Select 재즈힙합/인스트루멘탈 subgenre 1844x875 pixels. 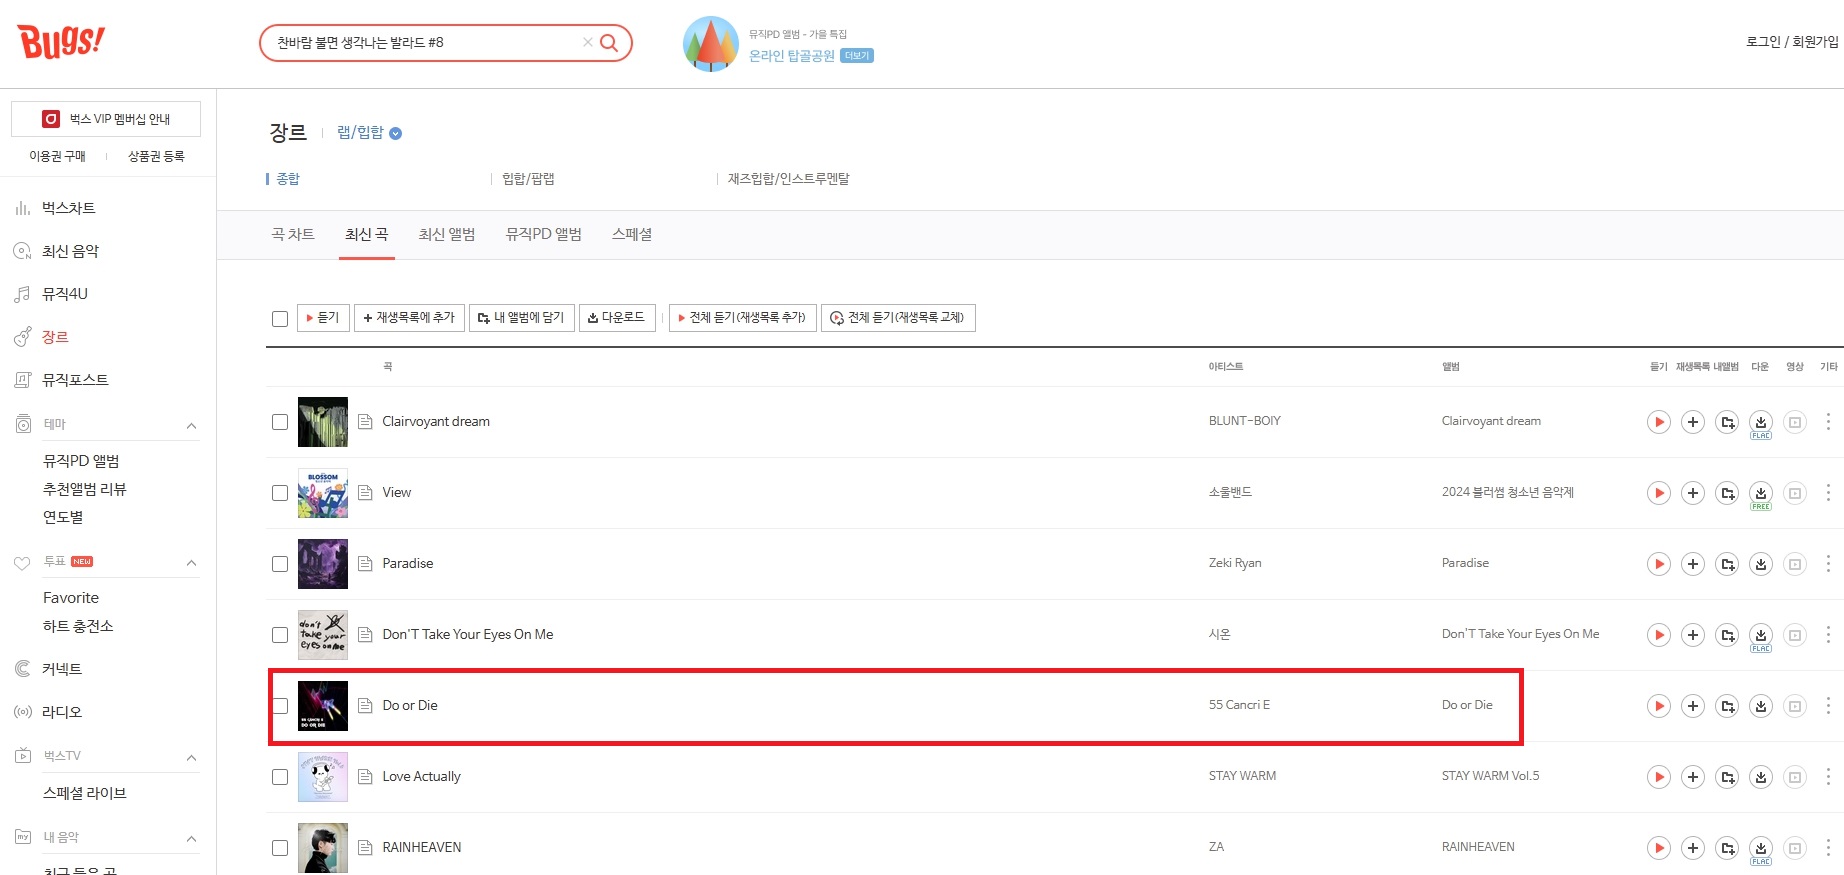(x=788, y=179)
